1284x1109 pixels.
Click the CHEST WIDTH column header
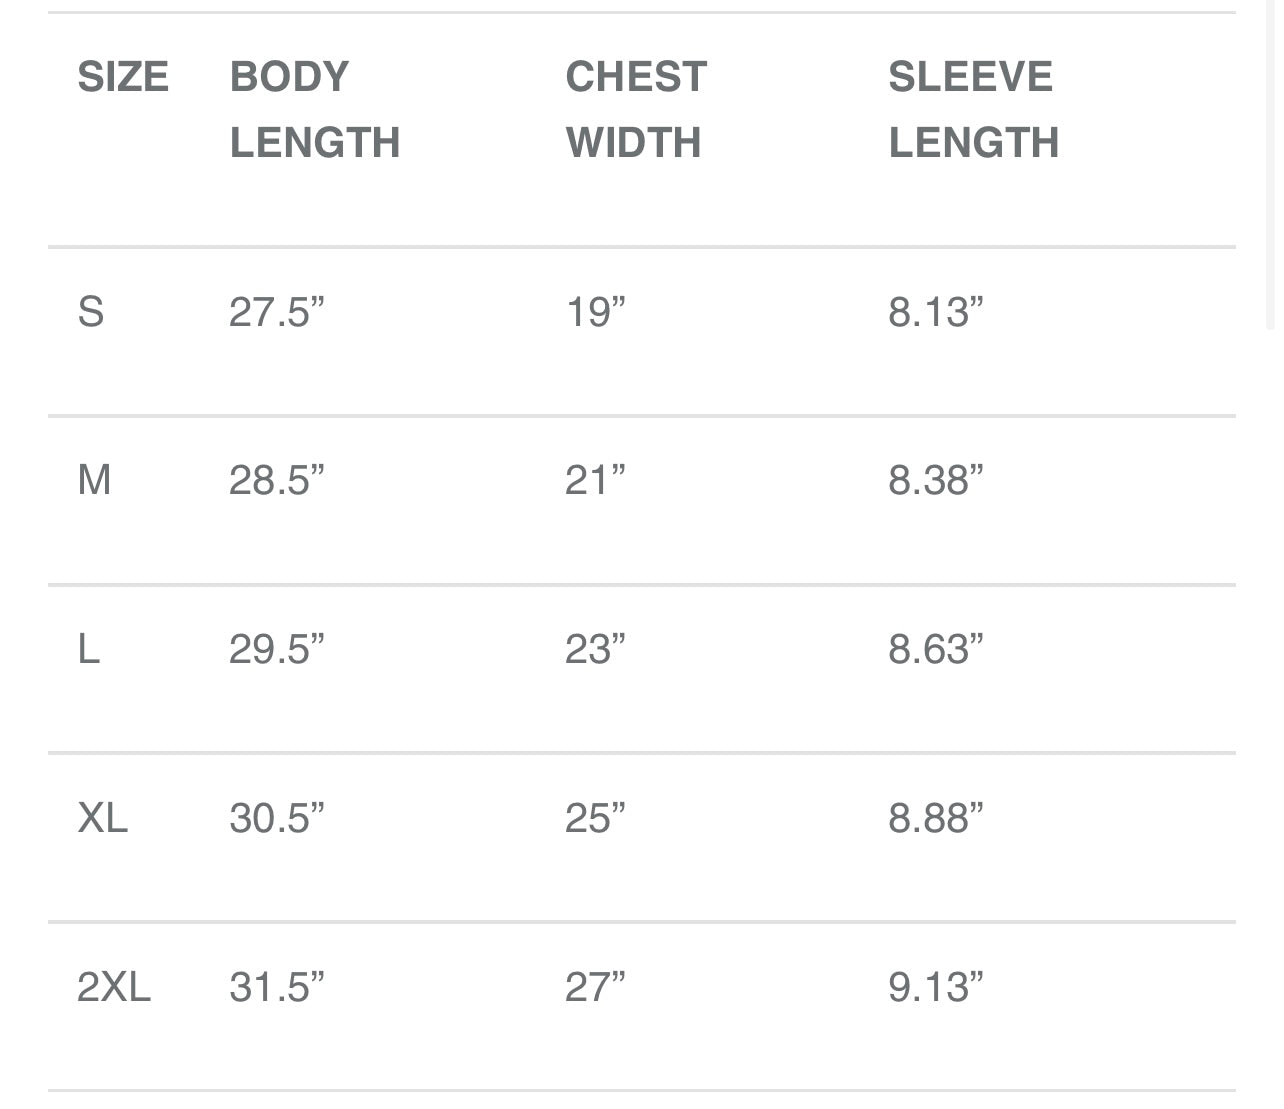pos(636,110)
